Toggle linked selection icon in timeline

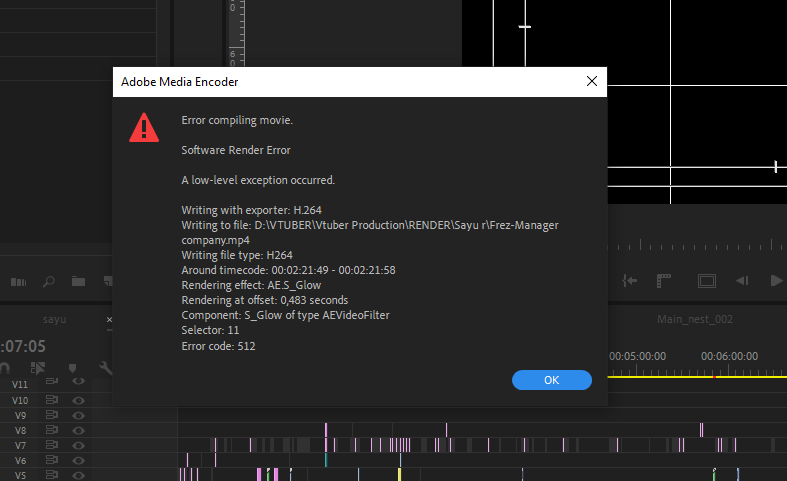[38, 368]
